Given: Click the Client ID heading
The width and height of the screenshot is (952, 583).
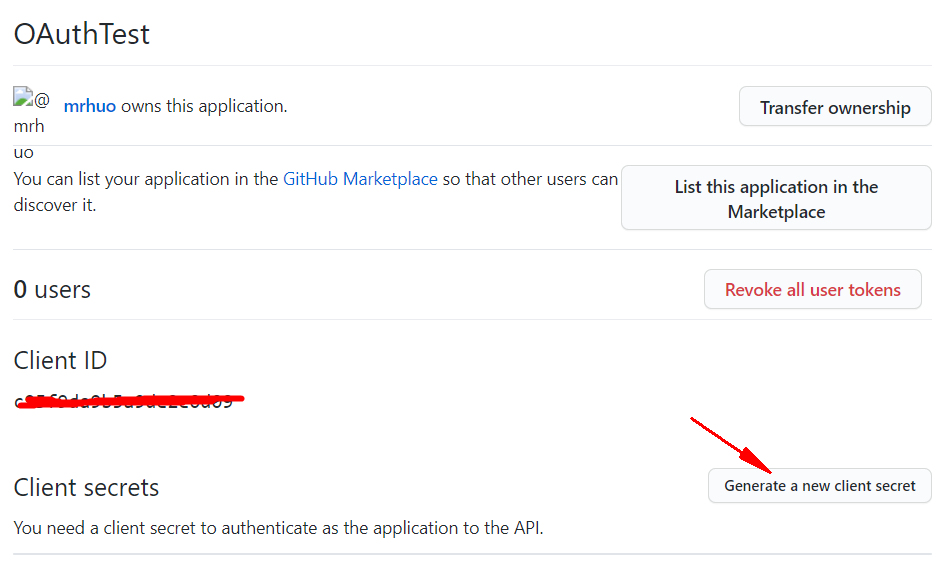Looking at the screenshot, I should 60,360.
